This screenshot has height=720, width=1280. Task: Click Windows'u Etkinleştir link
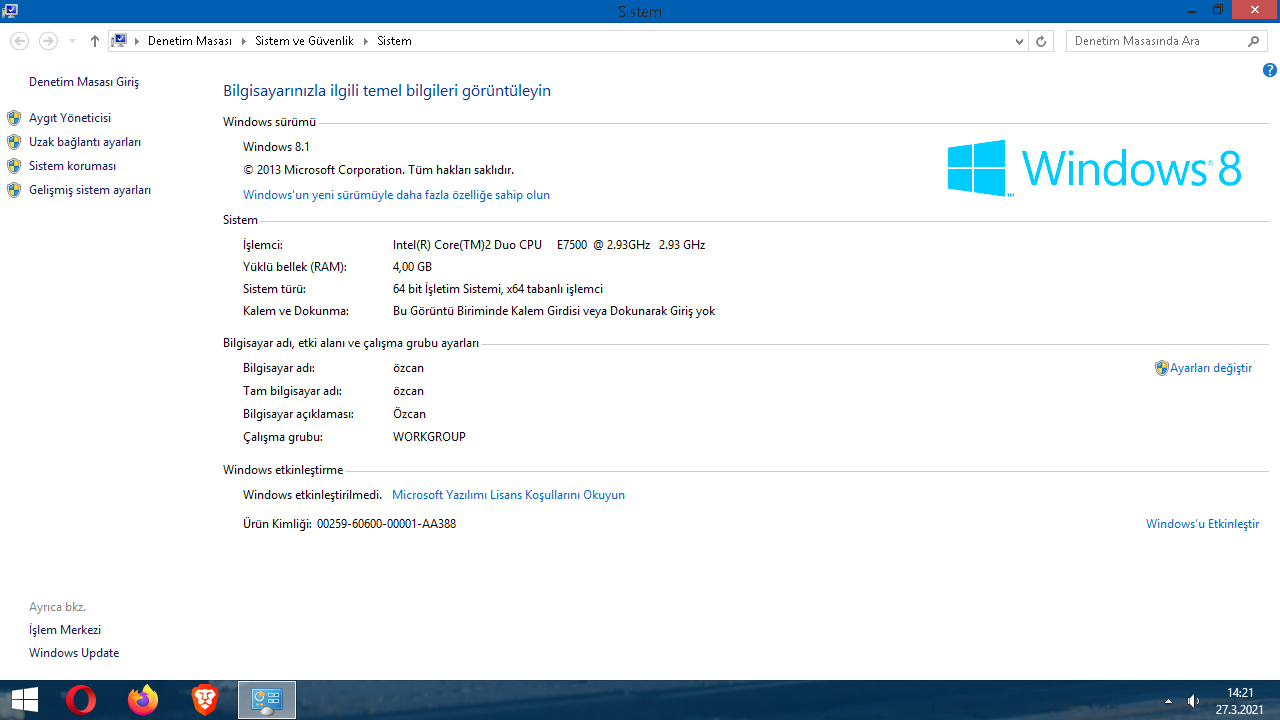pyautogui.click(x=1202, y=524)
